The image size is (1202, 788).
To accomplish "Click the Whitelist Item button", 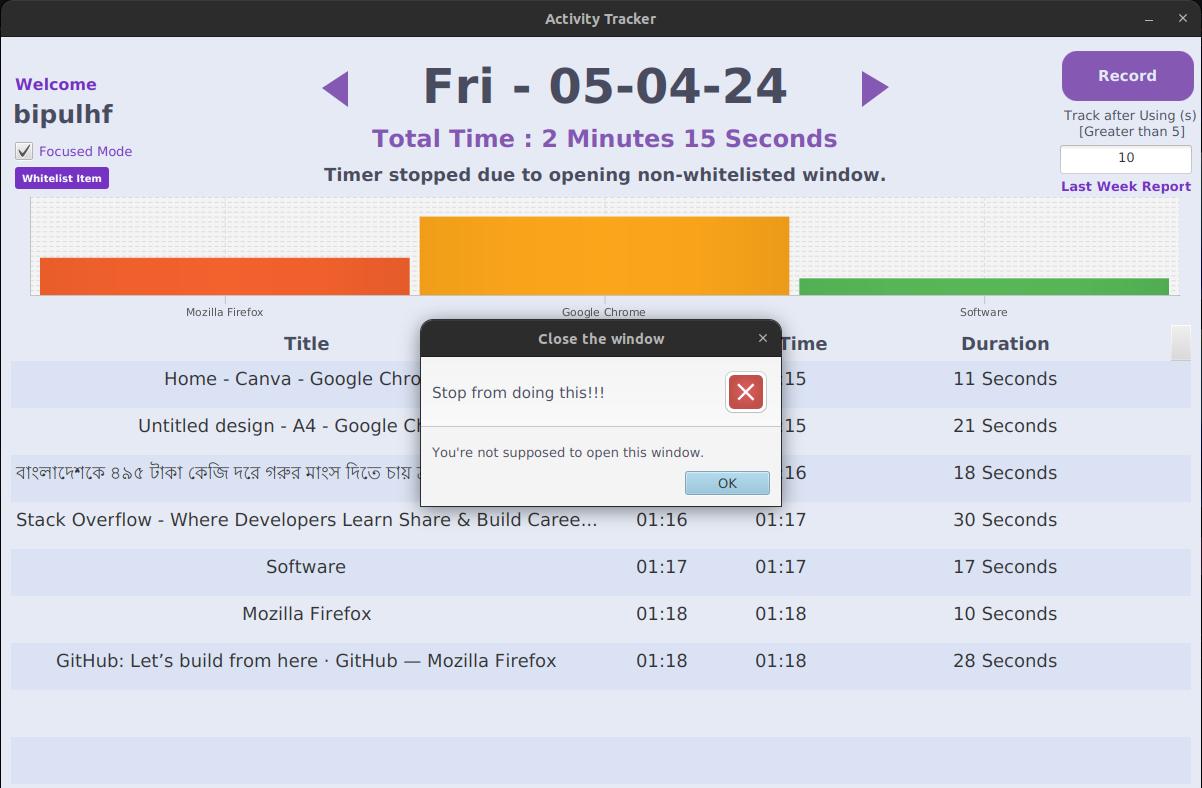I will point(62,178).
